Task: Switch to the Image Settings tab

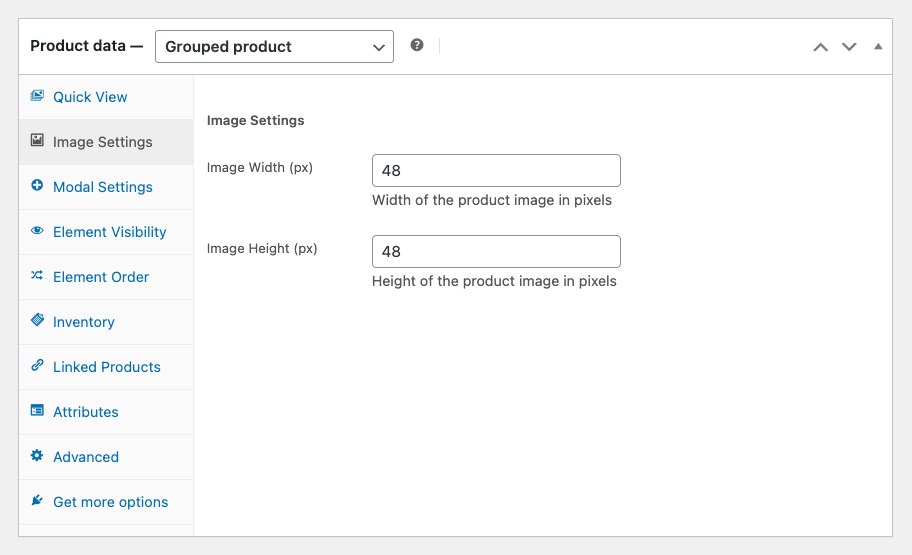Action: pos(103,142)
